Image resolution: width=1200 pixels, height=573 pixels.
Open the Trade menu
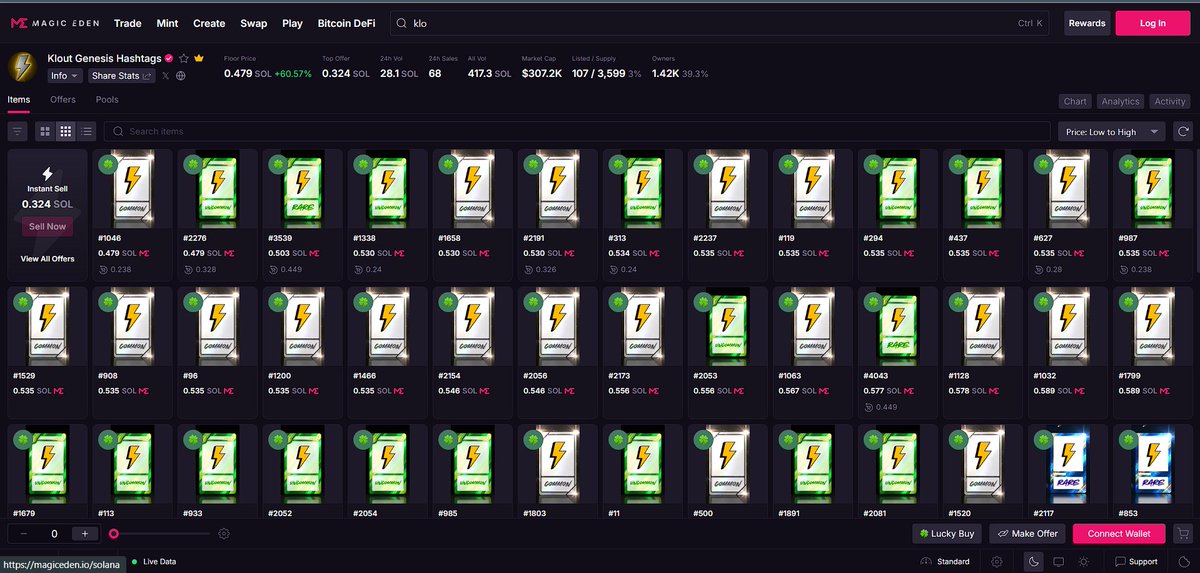[x=127, y=23]
